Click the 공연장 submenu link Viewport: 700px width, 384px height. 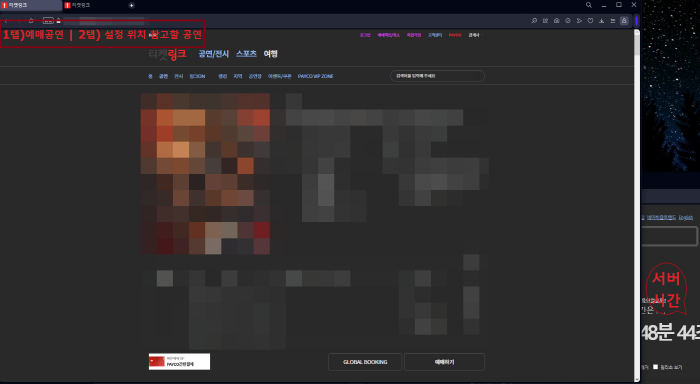255,76
